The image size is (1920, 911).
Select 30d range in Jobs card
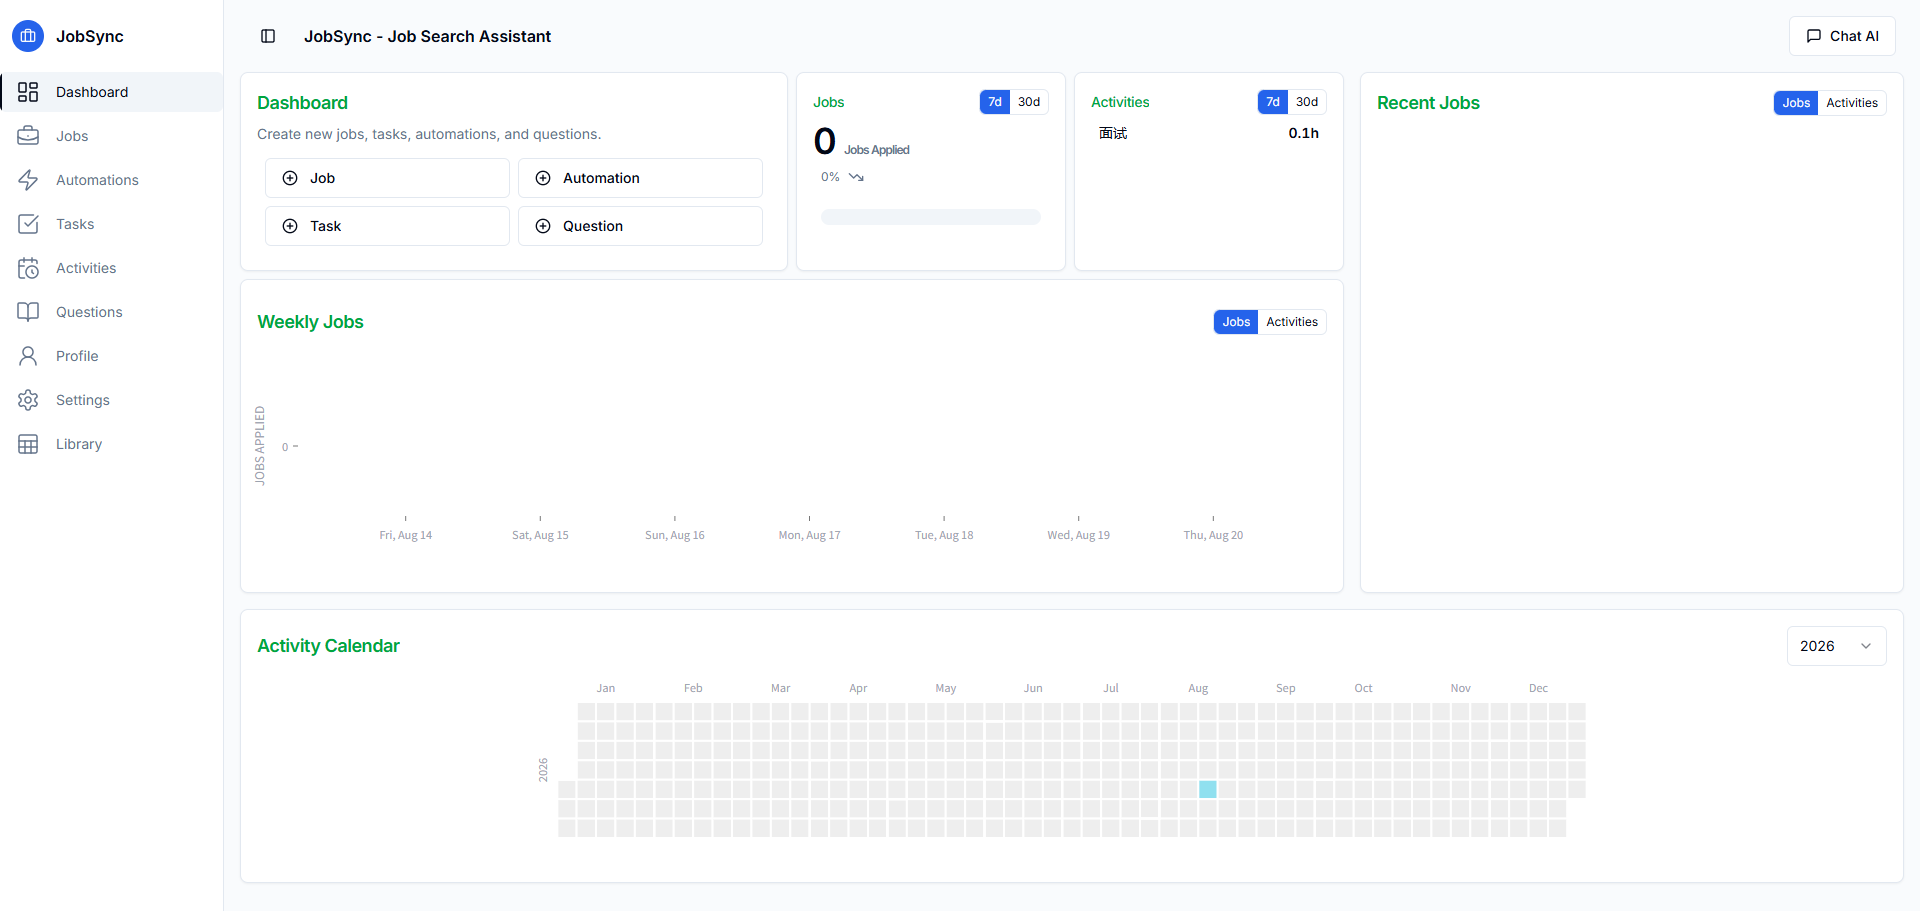tap(1029, 102)
